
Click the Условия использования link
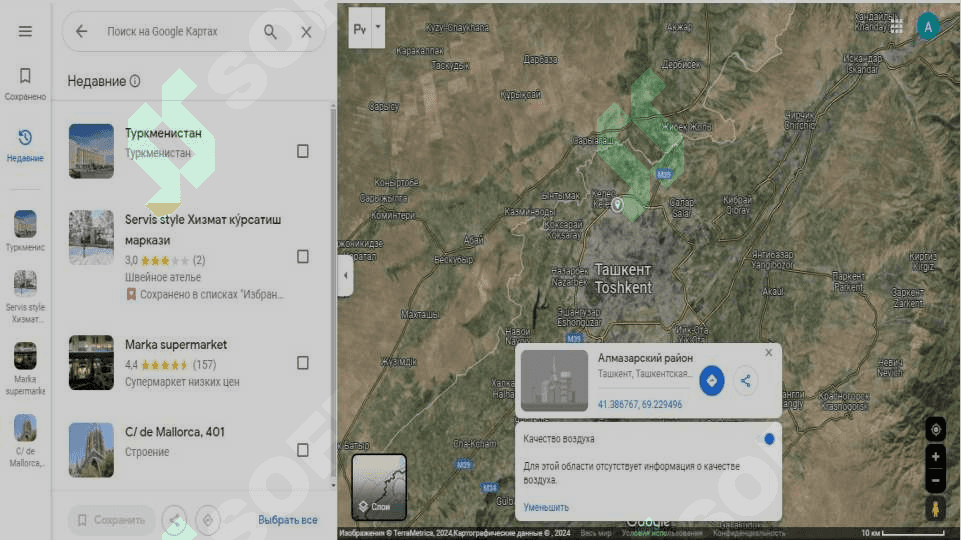click(662, 533)
